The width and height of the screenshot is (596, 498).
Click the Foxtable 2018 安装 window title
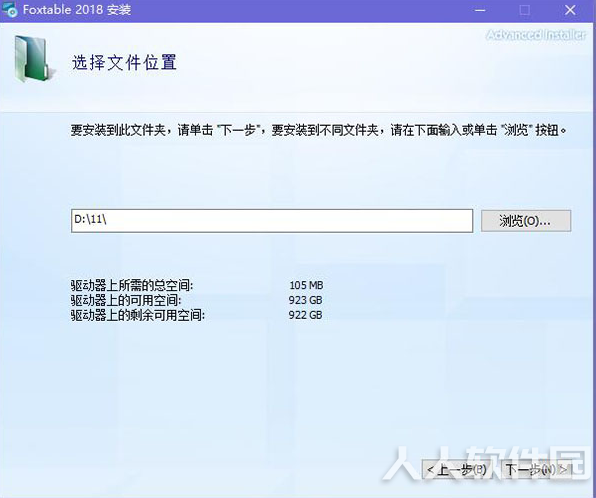[x=77, y=10]
